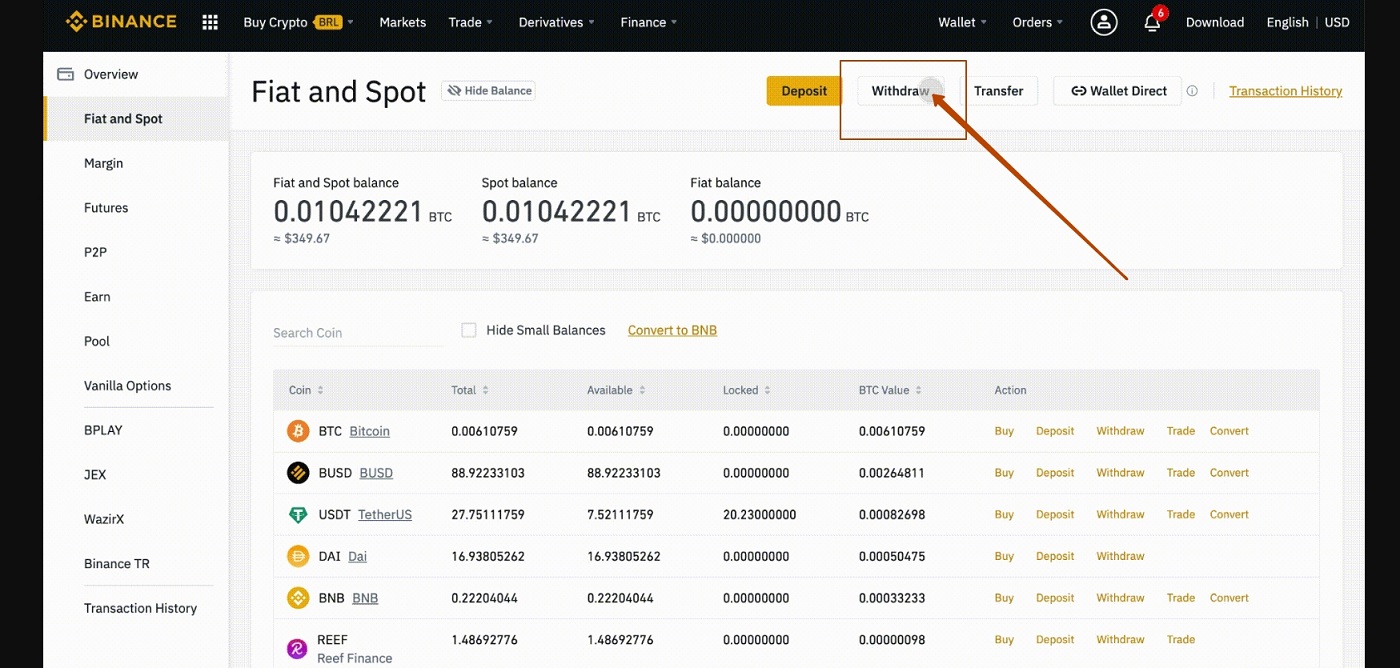Click the BUSD coin icon
This screenshot has height=668, width=1400.
coord(298,473)
